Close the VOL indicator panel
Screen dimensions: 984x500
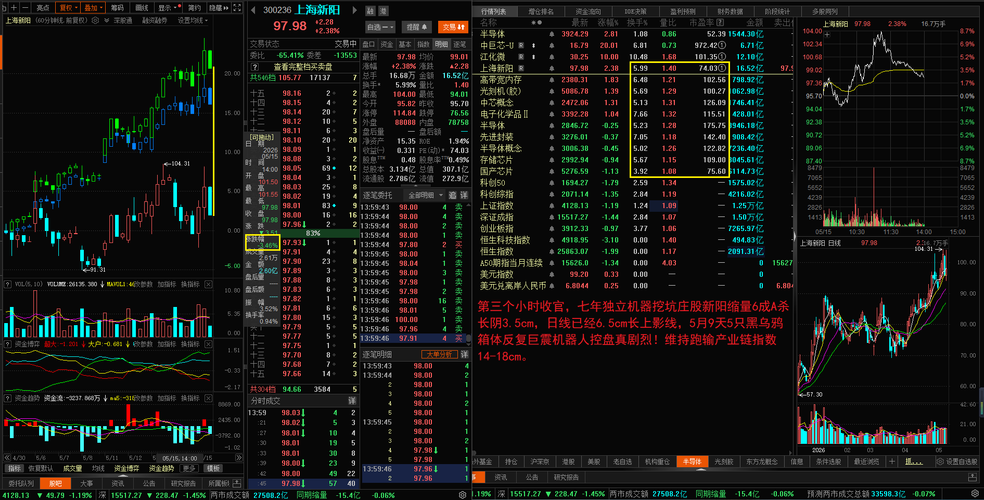coord(208,284)
